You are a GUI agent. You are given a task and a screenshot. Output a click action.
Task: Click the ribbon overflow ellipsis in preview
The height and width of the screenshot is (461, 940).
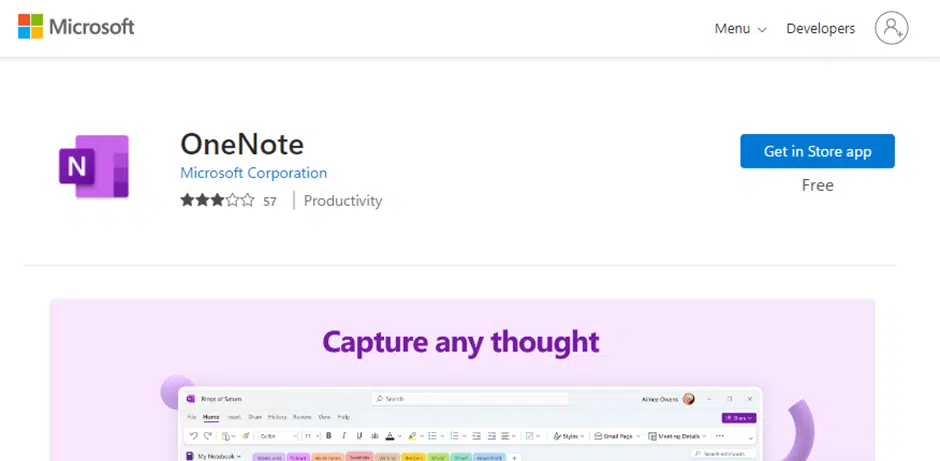pos(720,436)
